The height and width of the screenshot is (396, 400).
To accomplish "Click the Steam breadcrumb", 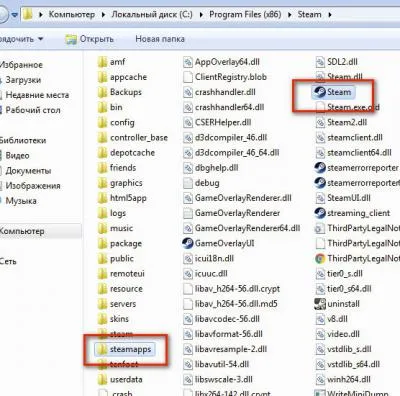I will coord(309,15).
